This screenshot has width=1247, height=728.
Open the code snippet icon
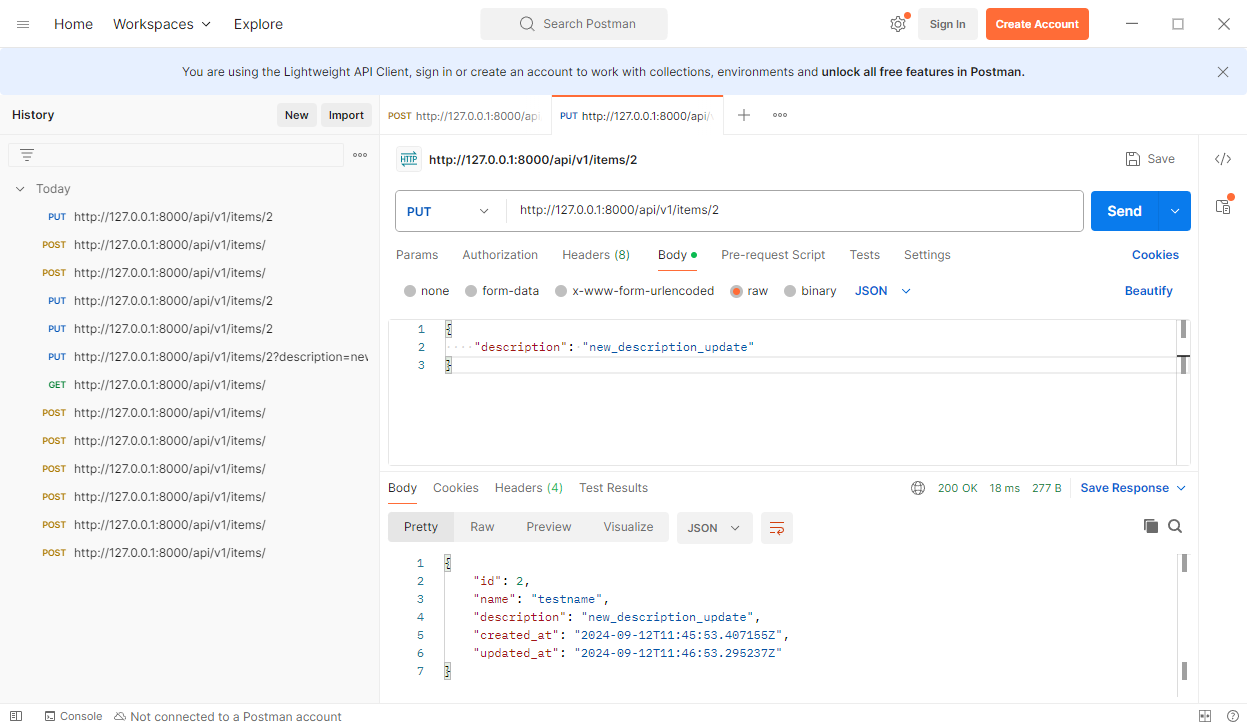[x=1223, y=159]
